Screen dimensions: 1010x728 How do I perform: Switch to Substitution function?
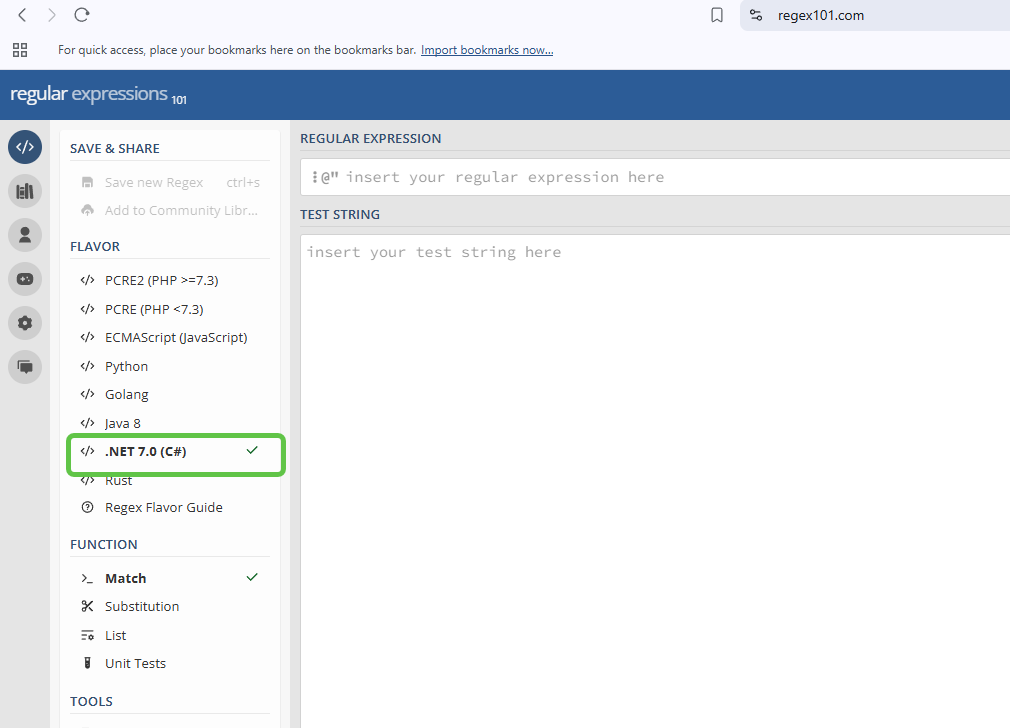point(141,607)
